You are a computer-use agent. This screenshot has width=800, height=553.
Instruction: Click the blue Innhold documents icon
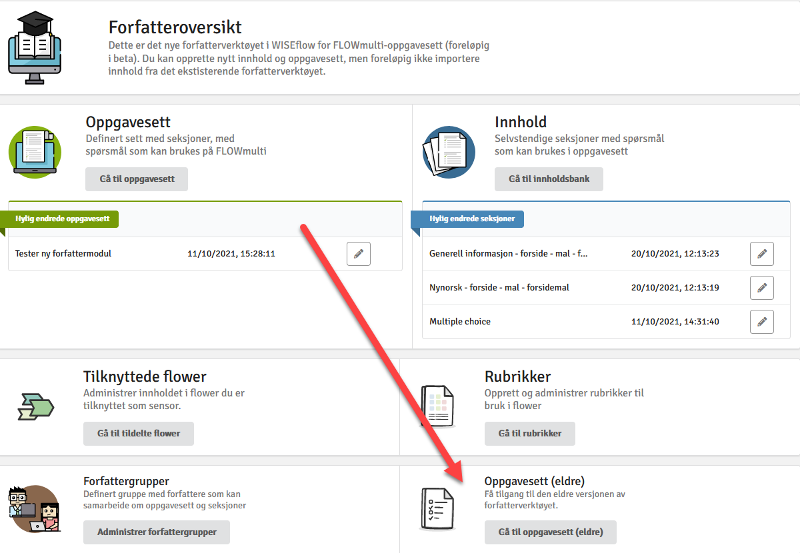pos(448,152)
